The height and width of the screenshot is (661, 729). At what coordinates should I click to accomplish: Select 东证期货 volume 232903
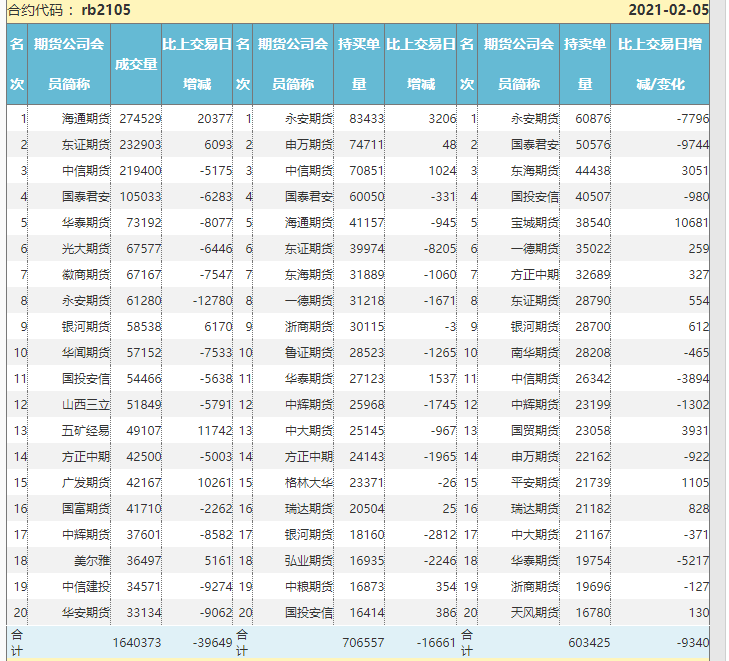pyautogui.click(x=140, y=145)
